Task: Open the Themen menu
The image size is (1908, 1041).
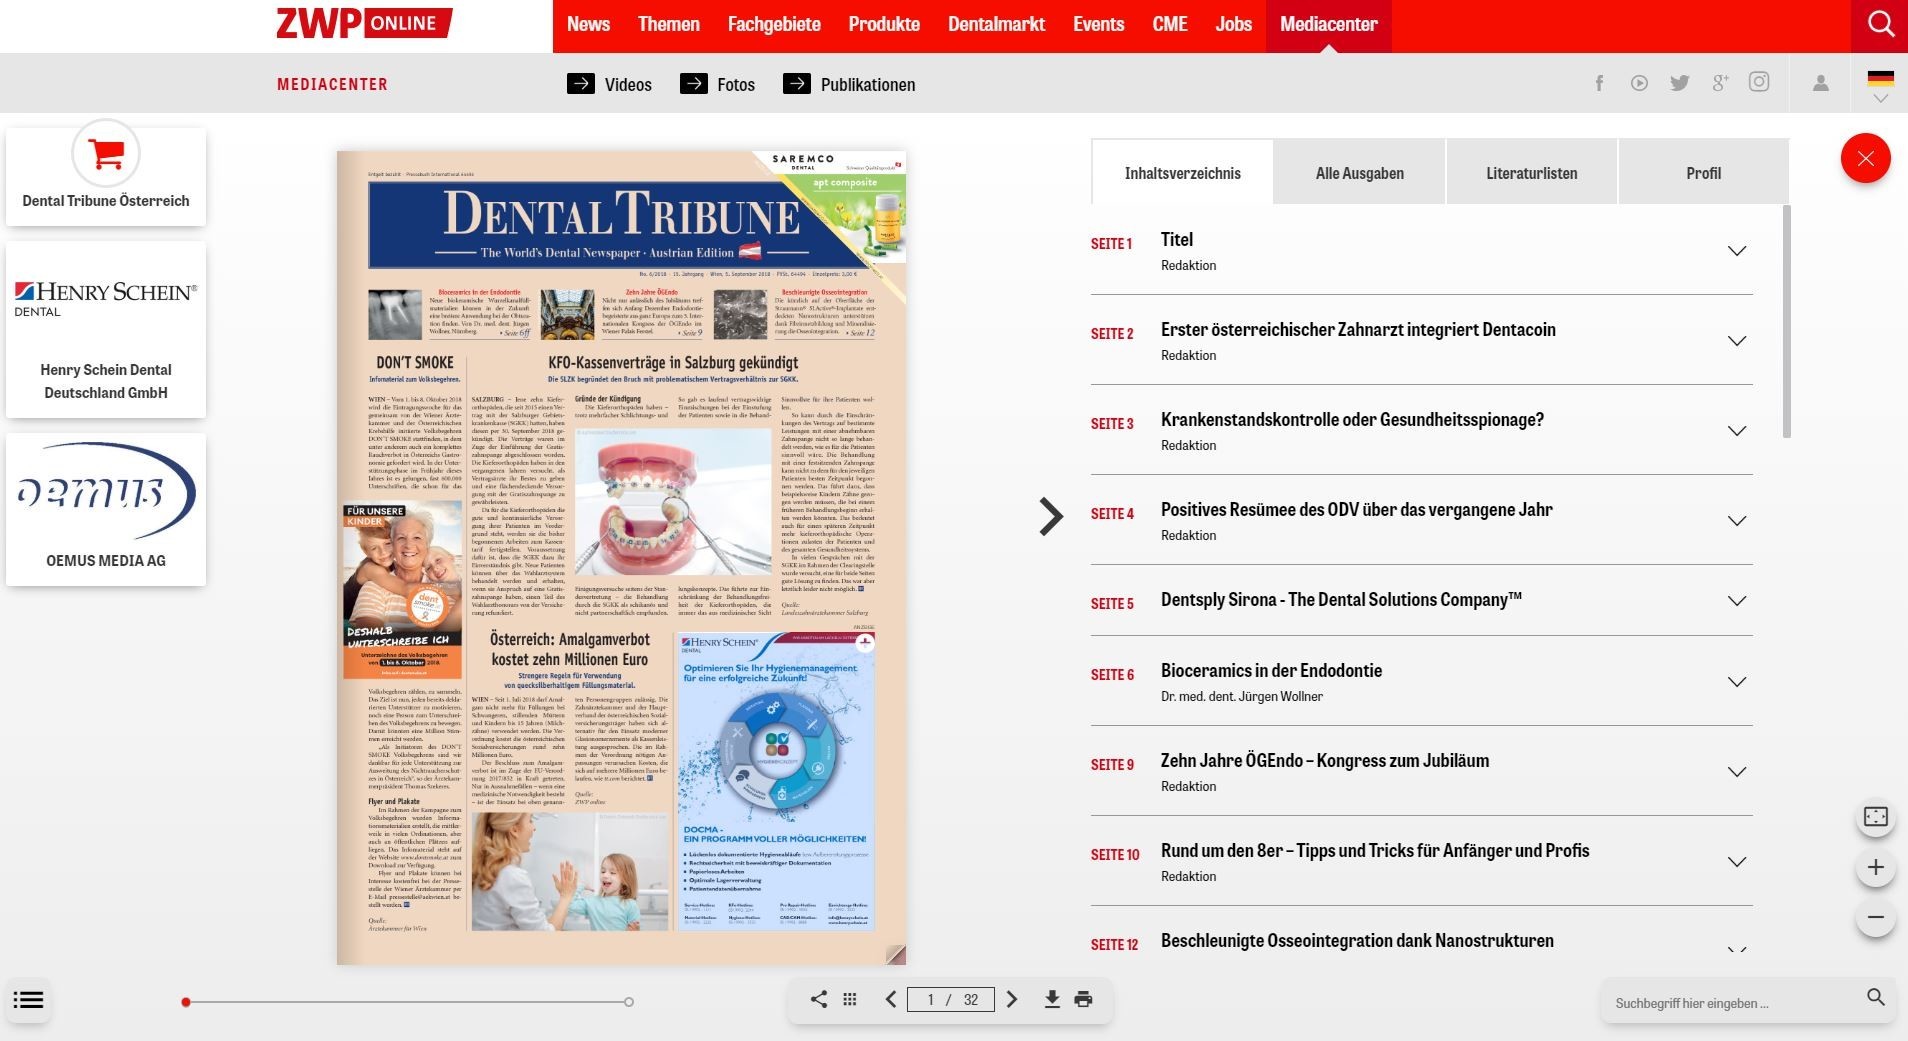Action: pyautogui.click(x=669, y=24)
